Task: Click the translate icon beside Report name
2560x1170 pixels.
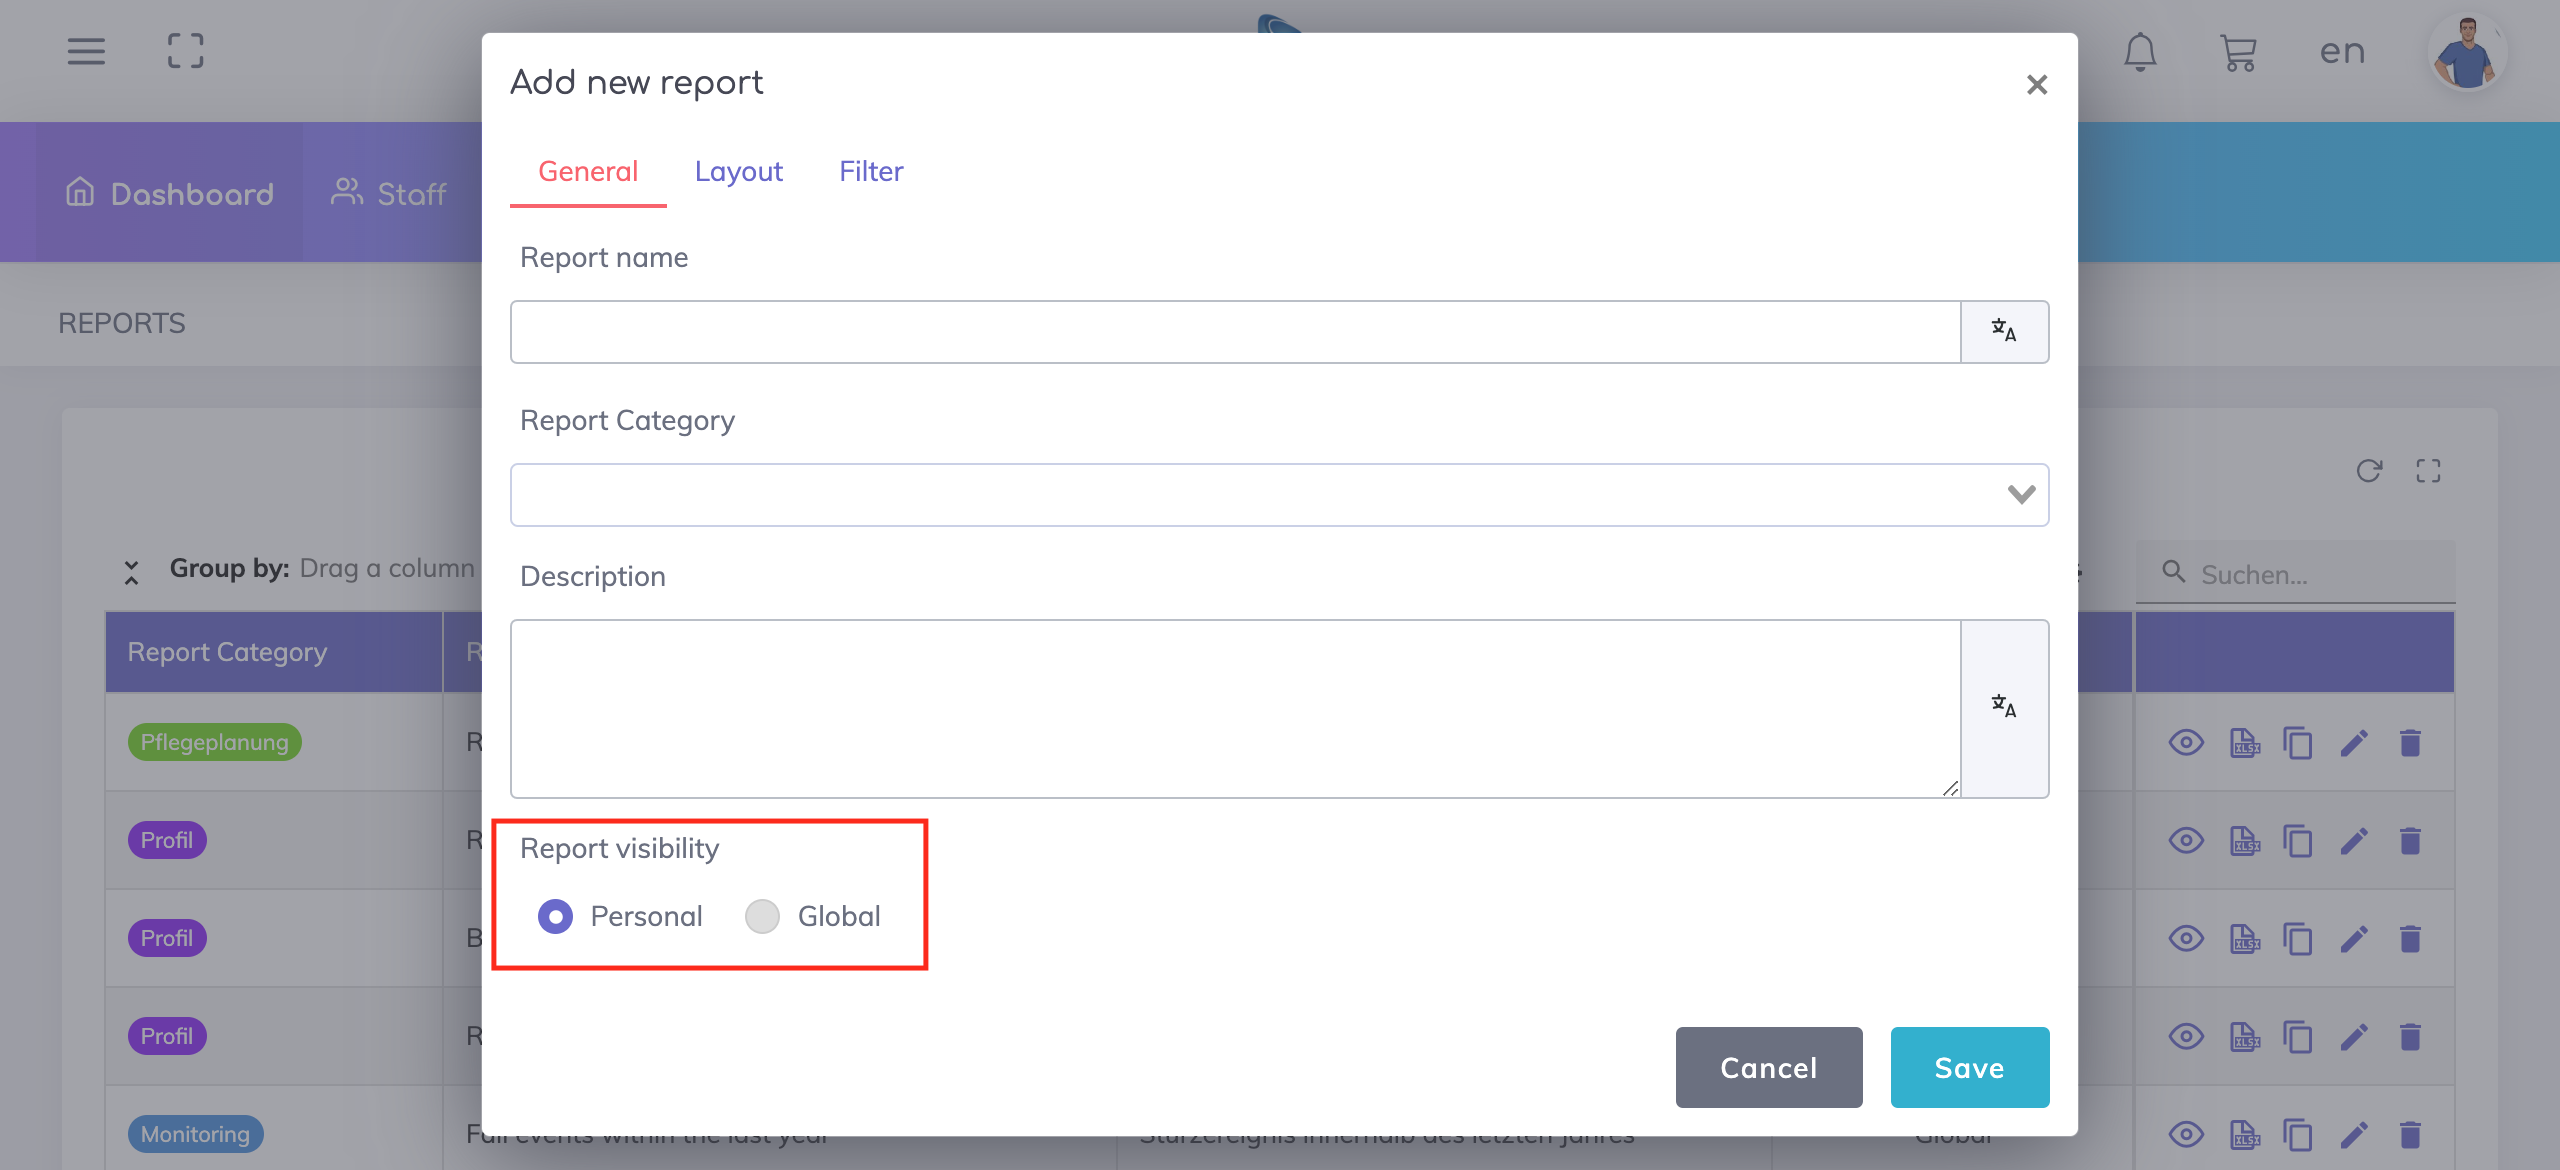Action: click(2004, 331)
